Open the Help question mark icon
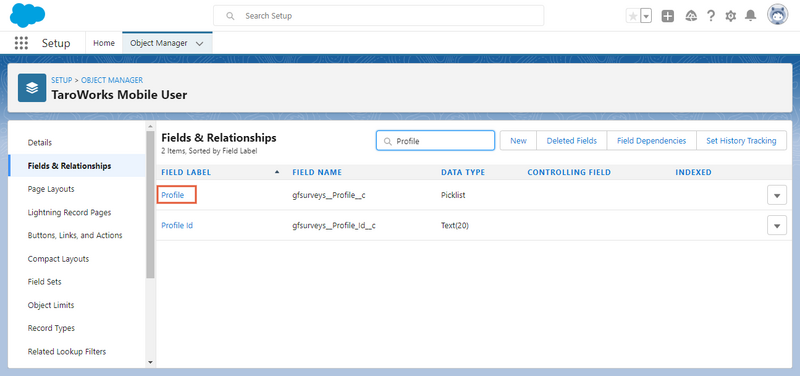The height and width of the screenshot is (376, 800). pos(711,16)
